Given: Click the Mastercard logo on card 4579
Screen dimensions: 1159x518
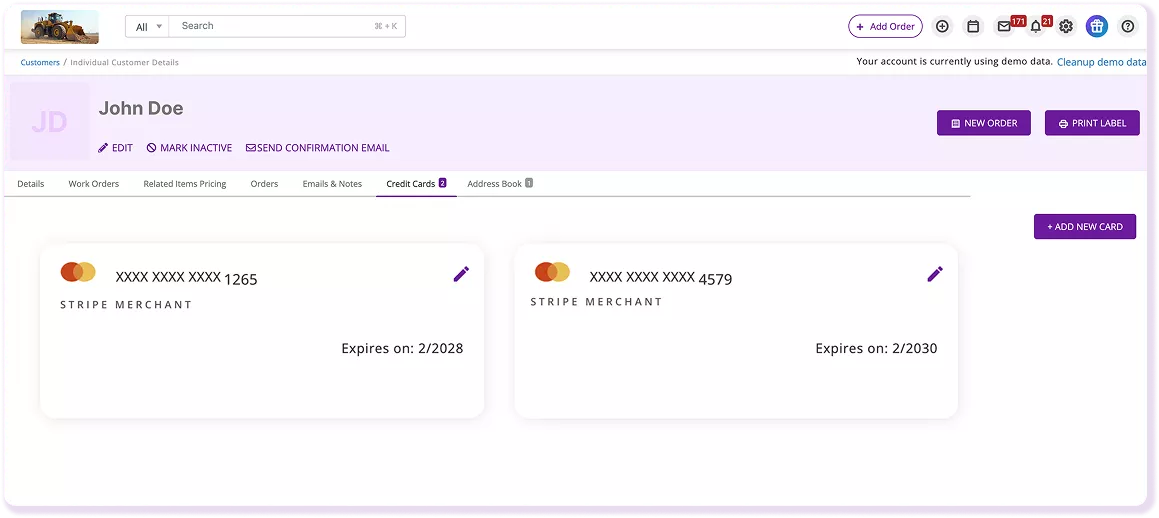Looking at the screenshot, I should [x=551, y=272].
